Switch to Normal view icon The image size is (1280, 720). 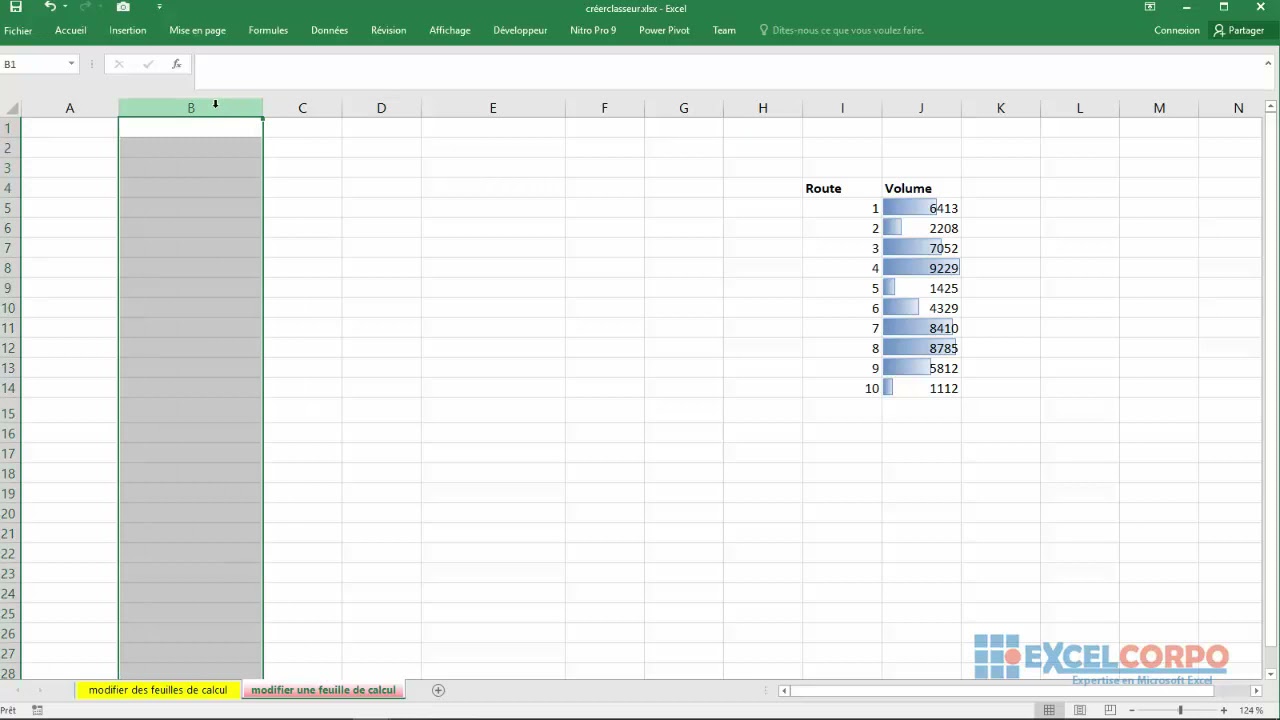[1049, 710]
